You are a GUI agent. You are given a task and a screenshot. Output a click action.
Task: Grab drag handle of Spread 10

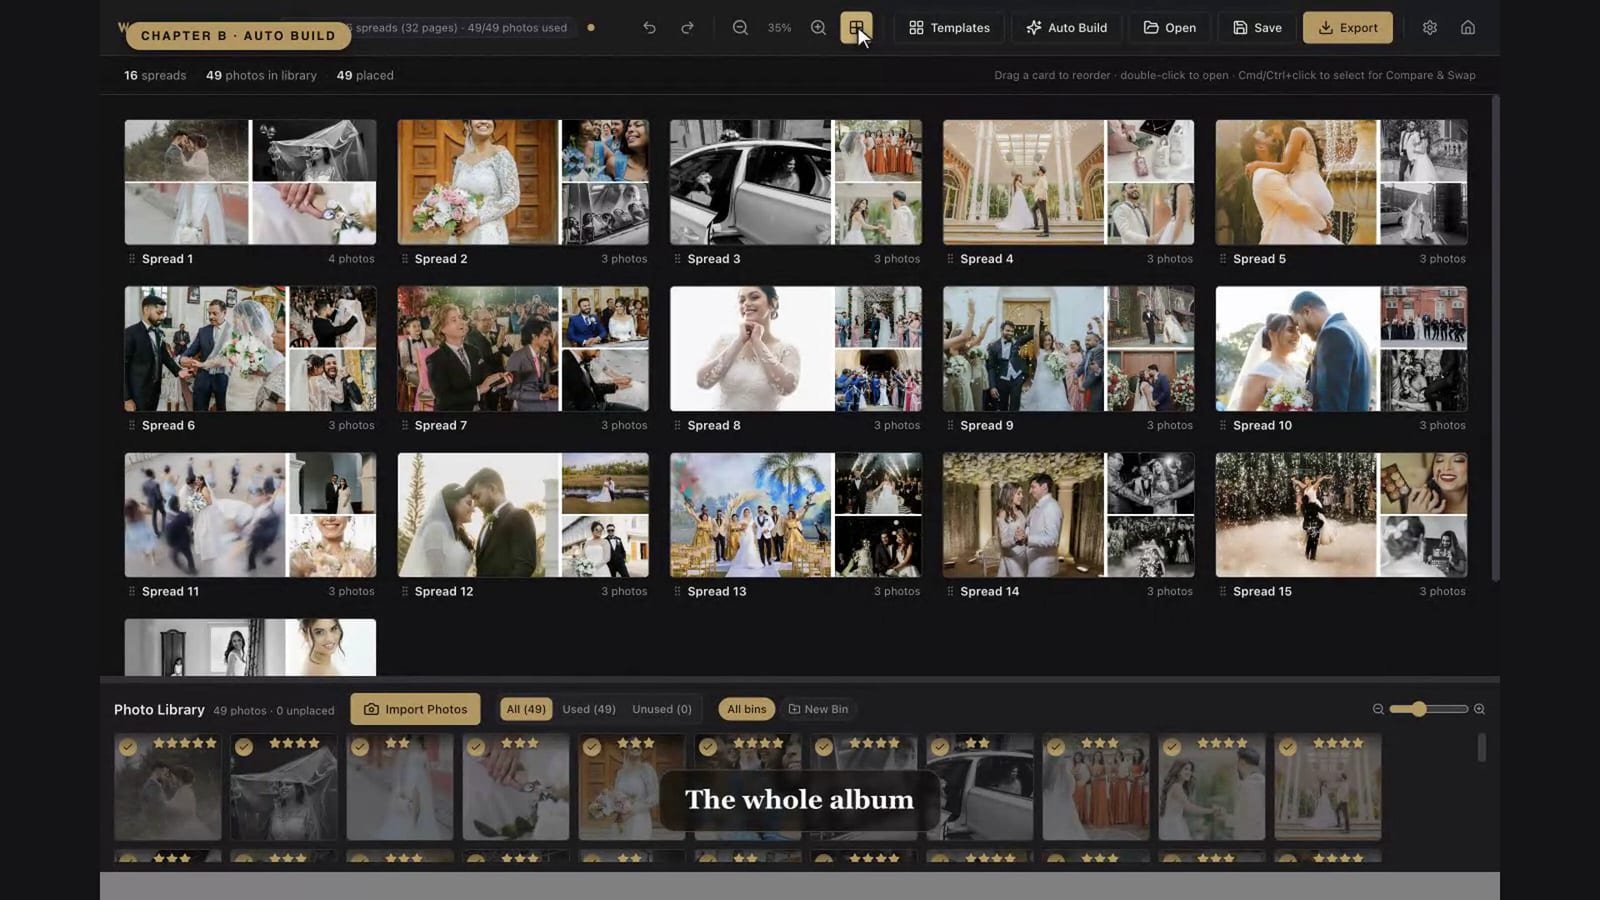[x=1223, y=425]
